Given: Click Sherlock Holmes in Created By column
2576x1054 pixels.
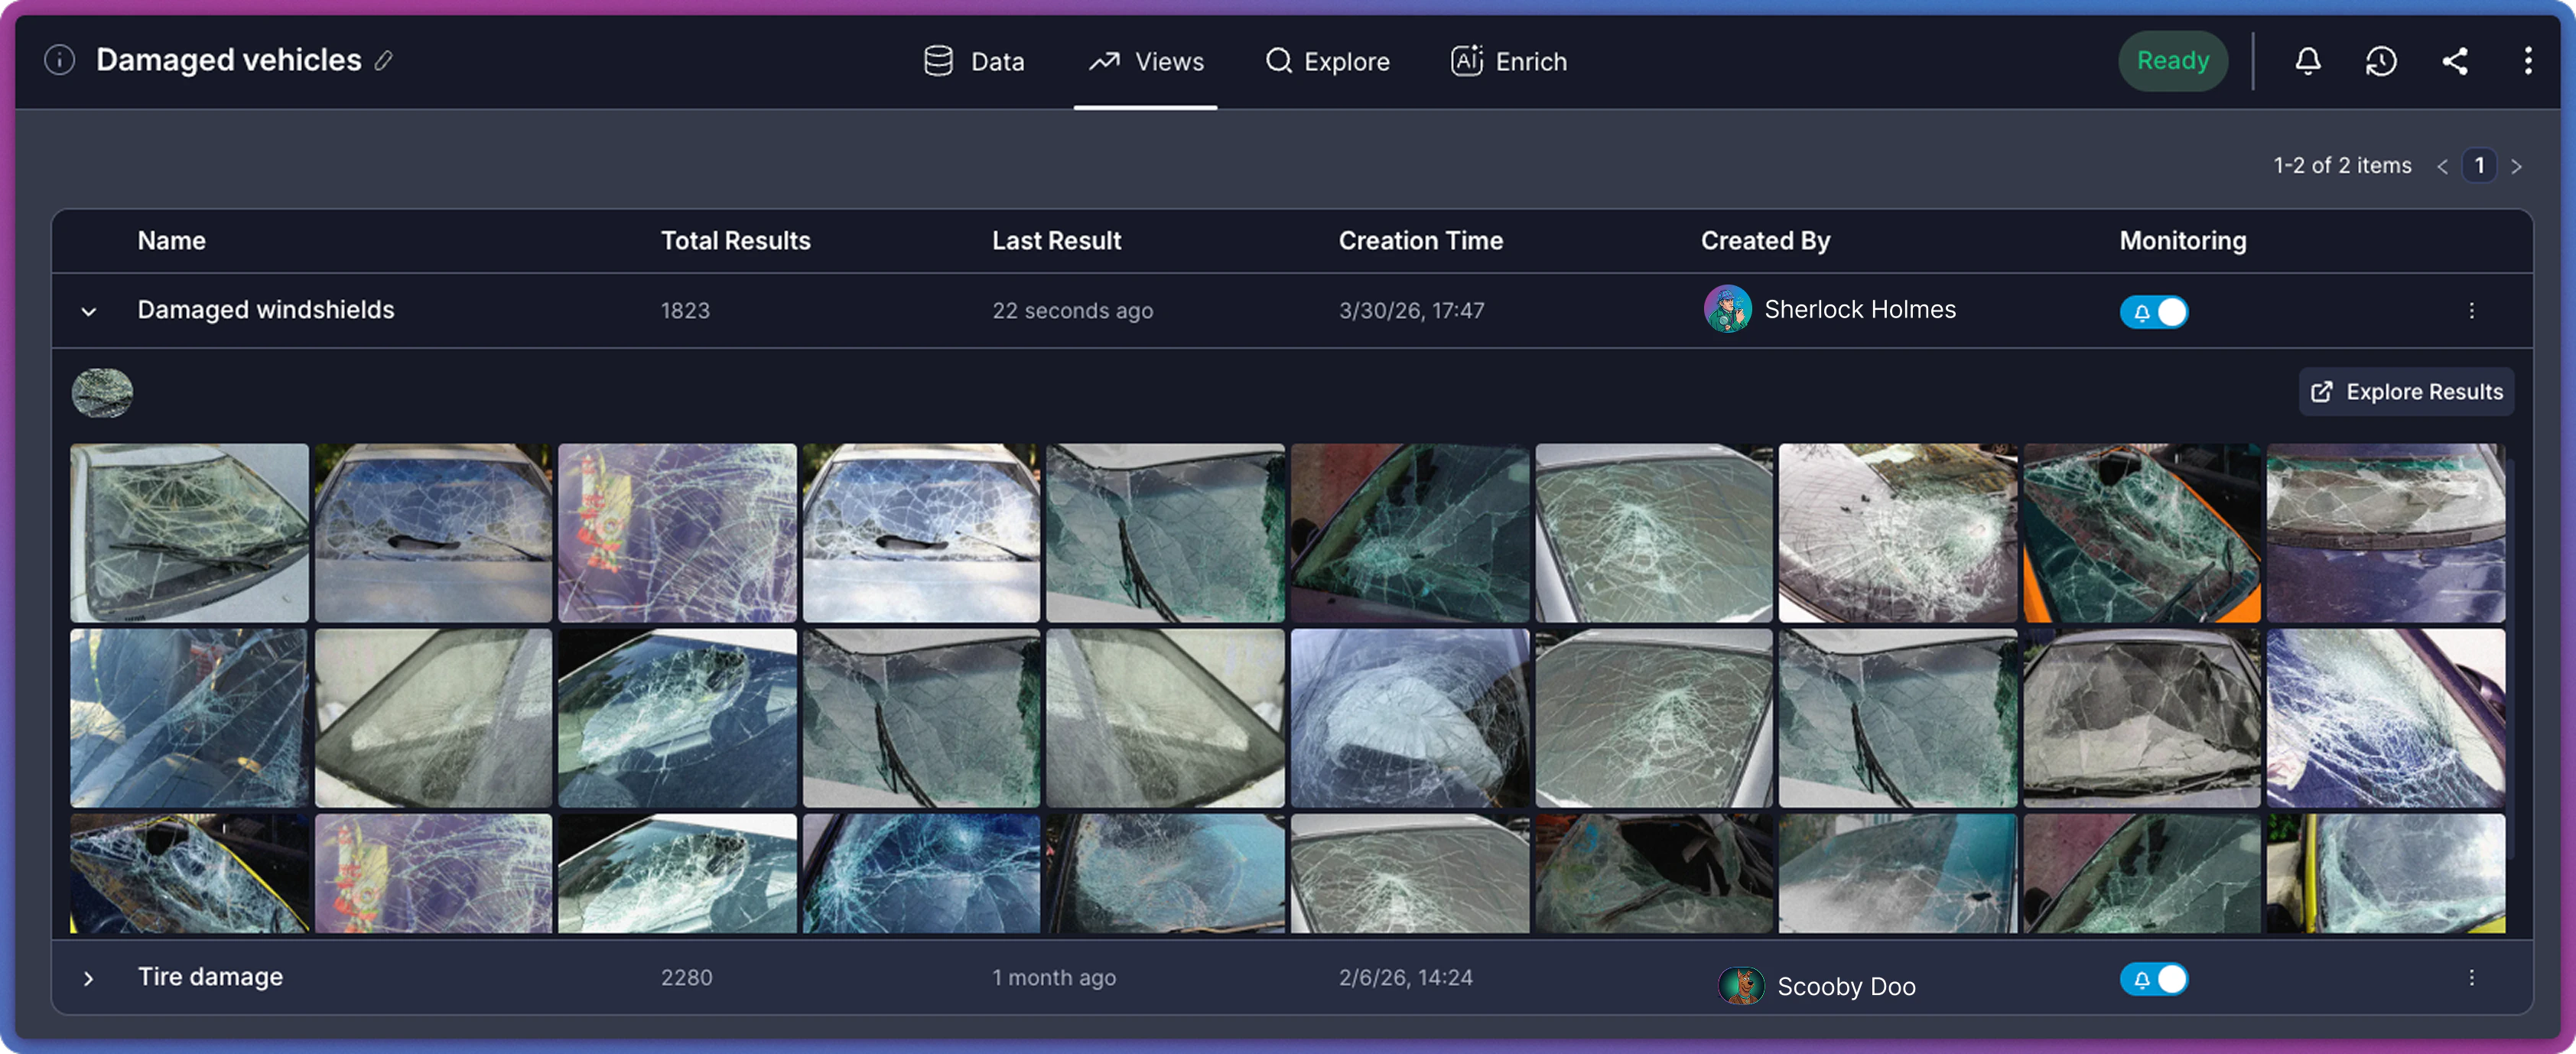Looking at the screenshot, I should [1859, 310].
